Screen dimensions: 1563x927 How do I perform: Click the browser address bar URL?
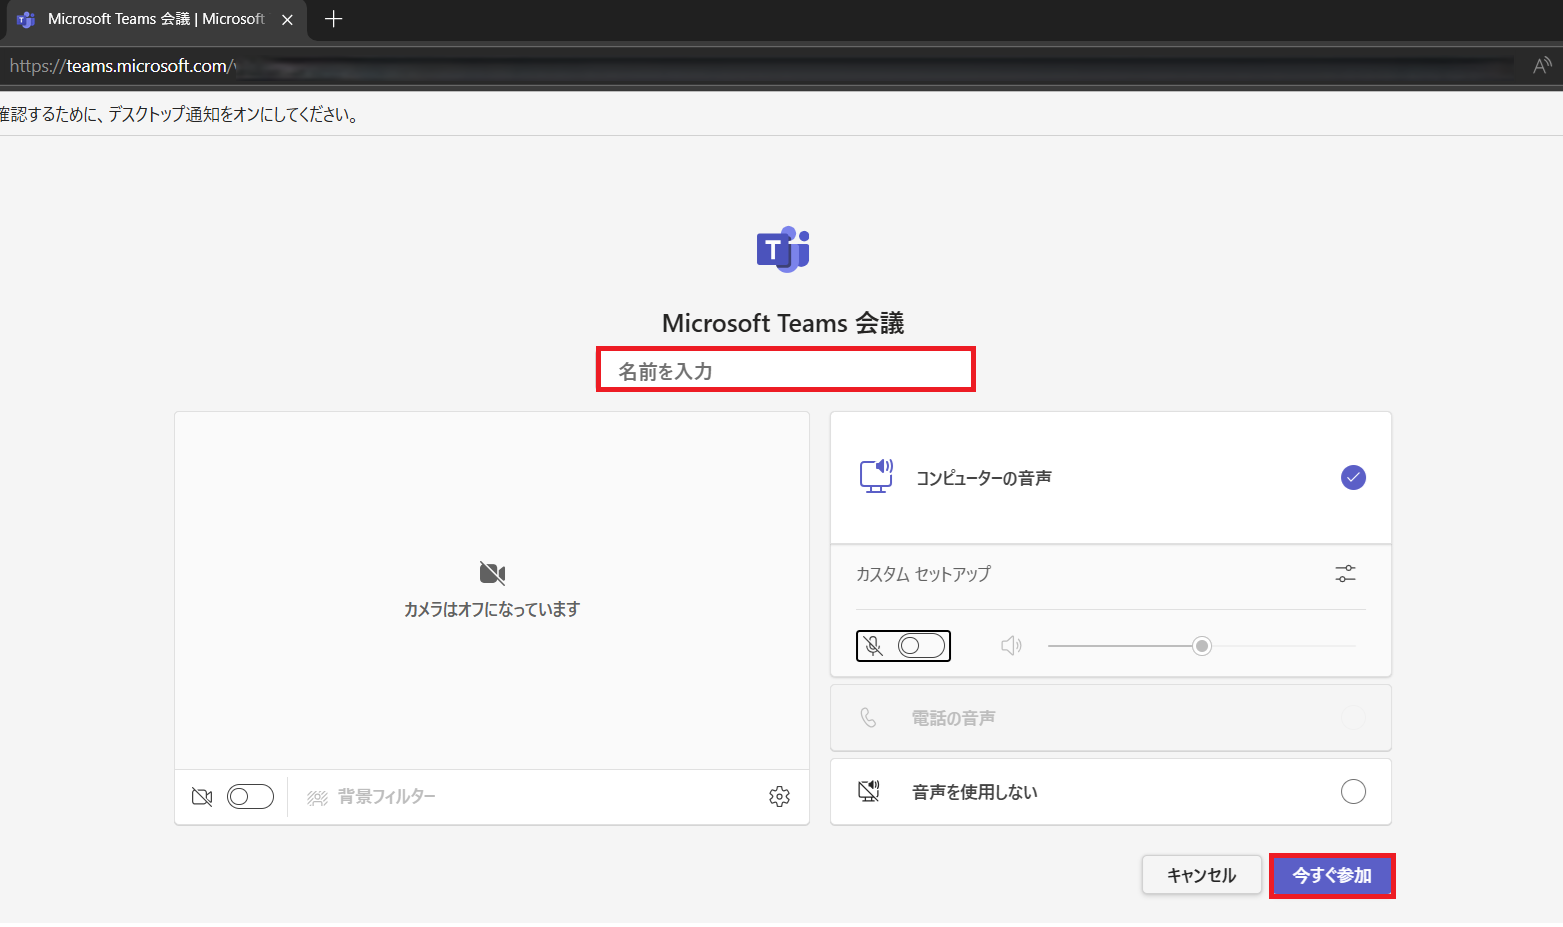click(122, 66)
